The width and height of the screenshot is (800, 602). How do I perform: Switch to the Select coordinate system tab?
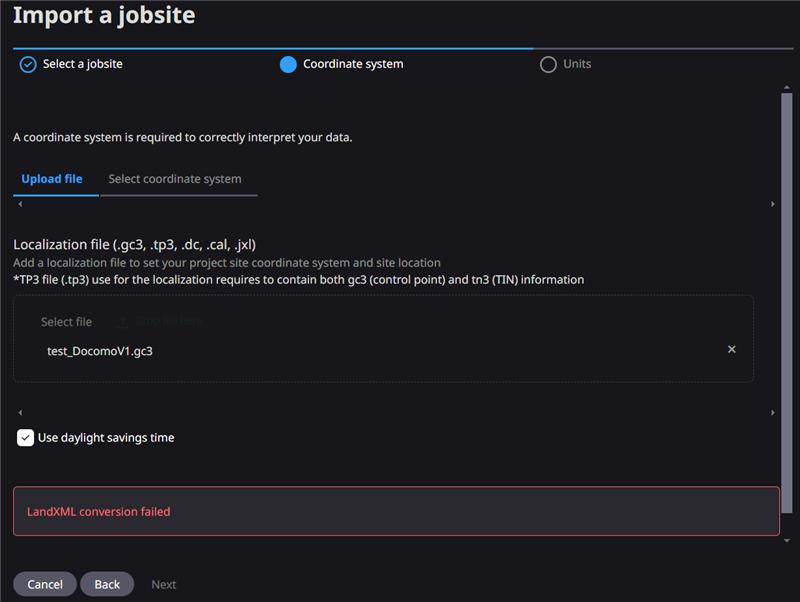(175, 179)
